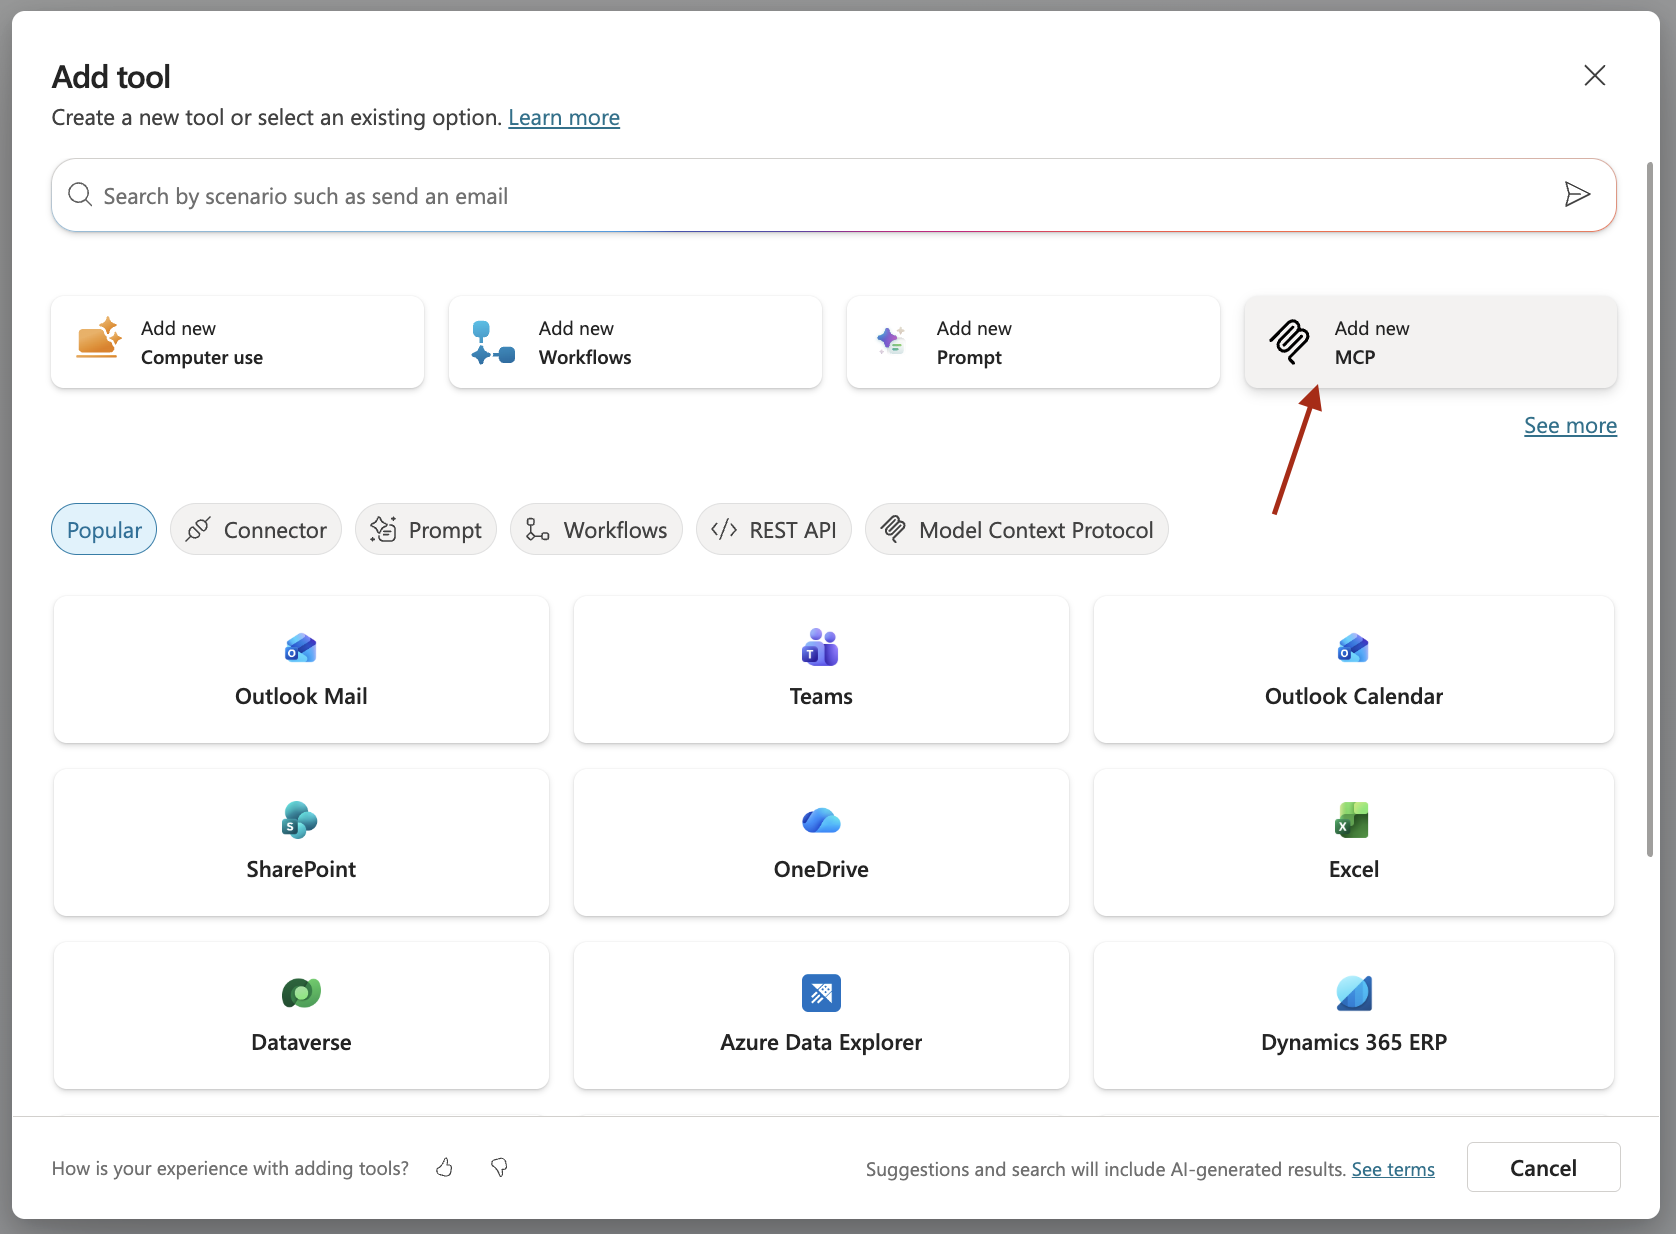Open the See more link
The image size is (1676, 1234).
click(x=1570, y=425)
